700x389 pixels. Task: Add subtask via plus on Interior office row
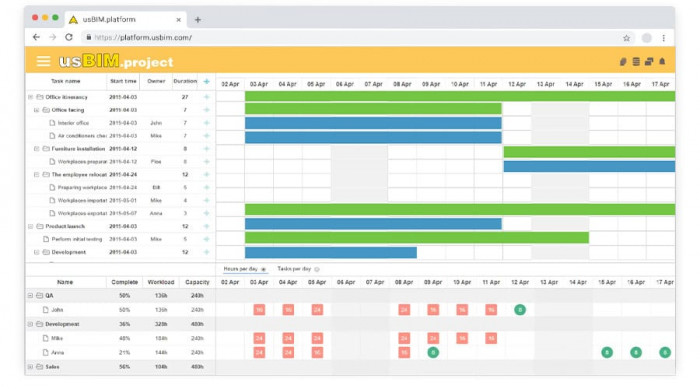point(206,123)
